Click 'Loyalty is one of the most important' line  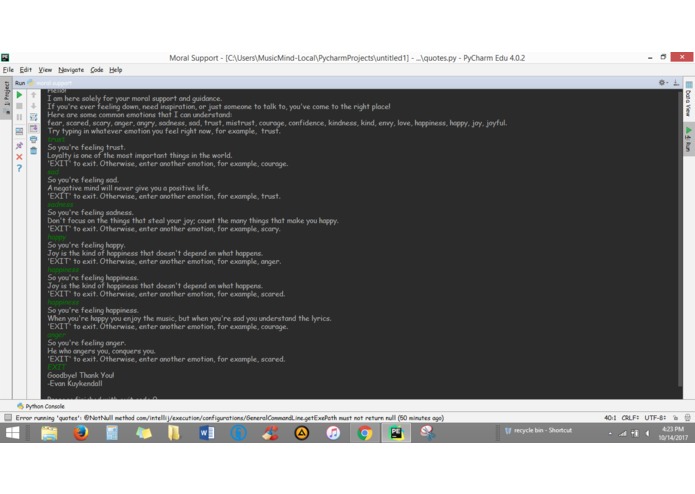[x=140, y=155]
